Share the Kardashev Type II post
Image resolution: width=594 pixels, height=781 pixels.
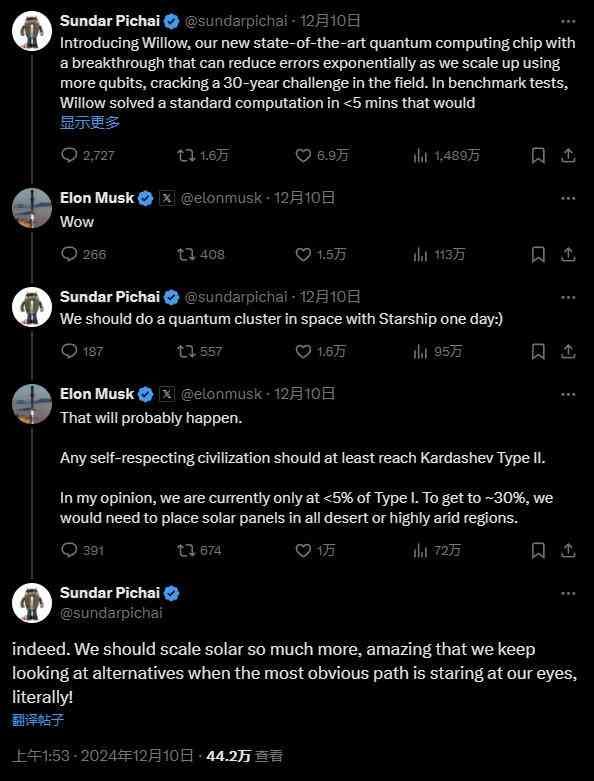click(568, 550)
